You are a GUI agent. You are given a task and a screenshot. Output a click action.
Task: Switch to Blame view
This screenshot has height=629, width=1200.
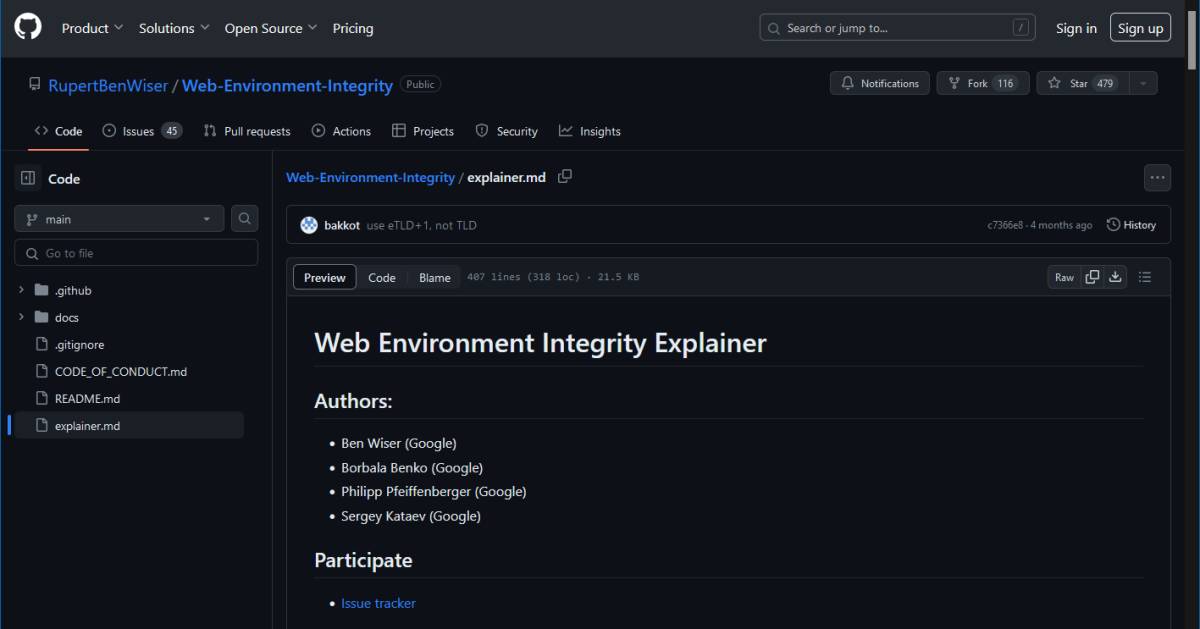point(434,277)
